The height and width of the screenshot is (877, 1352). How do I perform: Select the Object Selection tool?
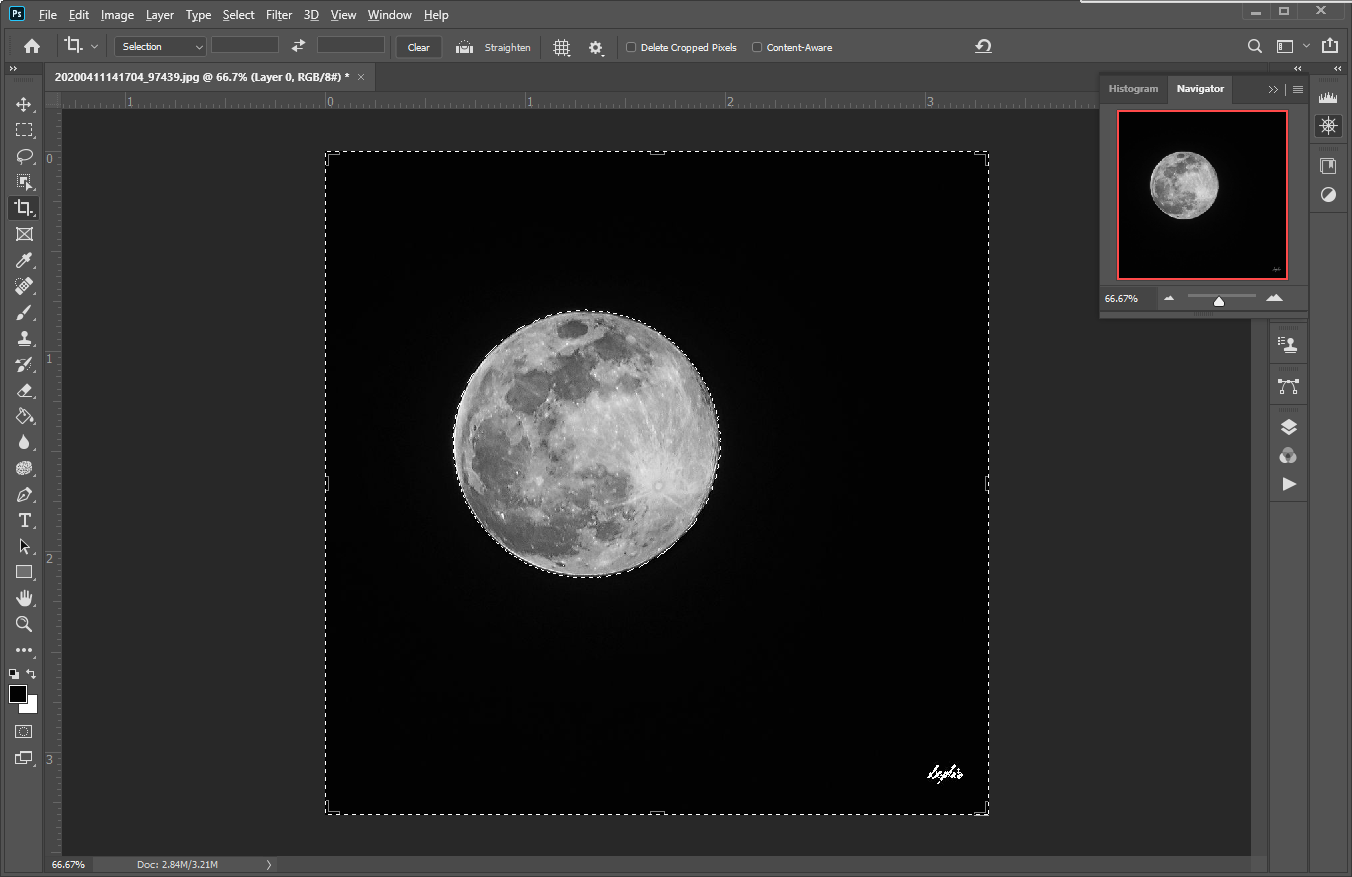point(24,182)
